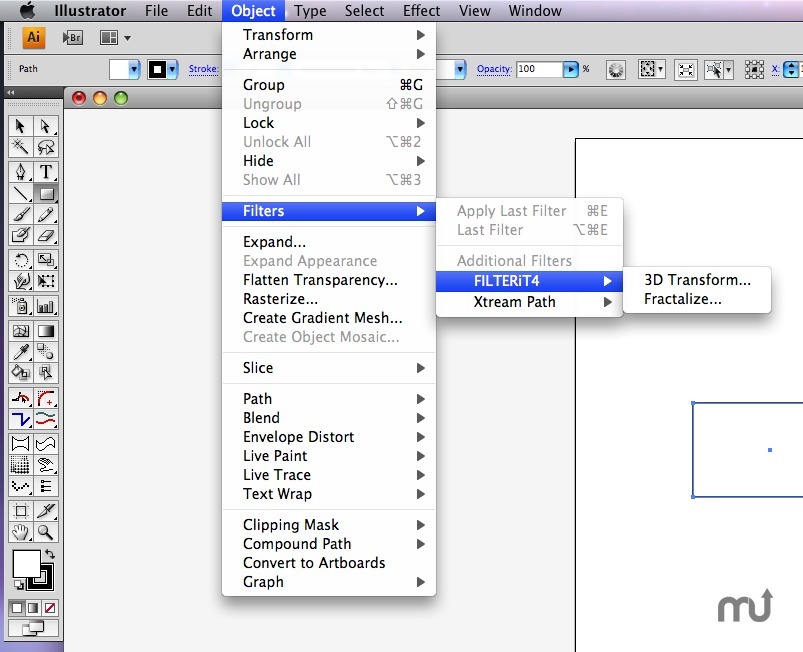
Task: Choose the Column Graph tool
Action: pyautogui.click(x=46, y=306)
